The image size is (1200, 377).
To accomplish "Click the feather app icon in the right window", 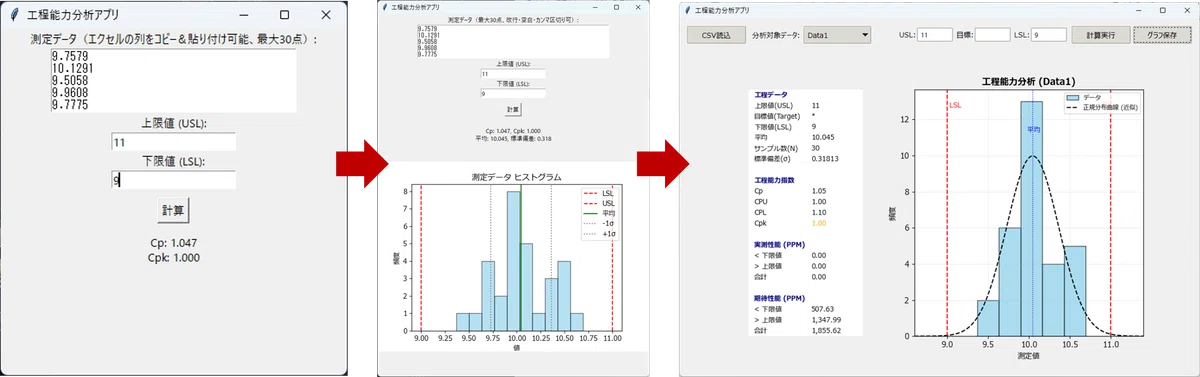I will click(687, 10).
